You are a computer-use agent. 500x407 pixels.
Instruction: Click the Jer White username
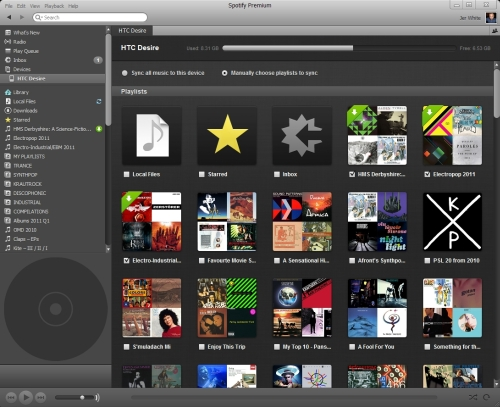click(x=470, y=18)
